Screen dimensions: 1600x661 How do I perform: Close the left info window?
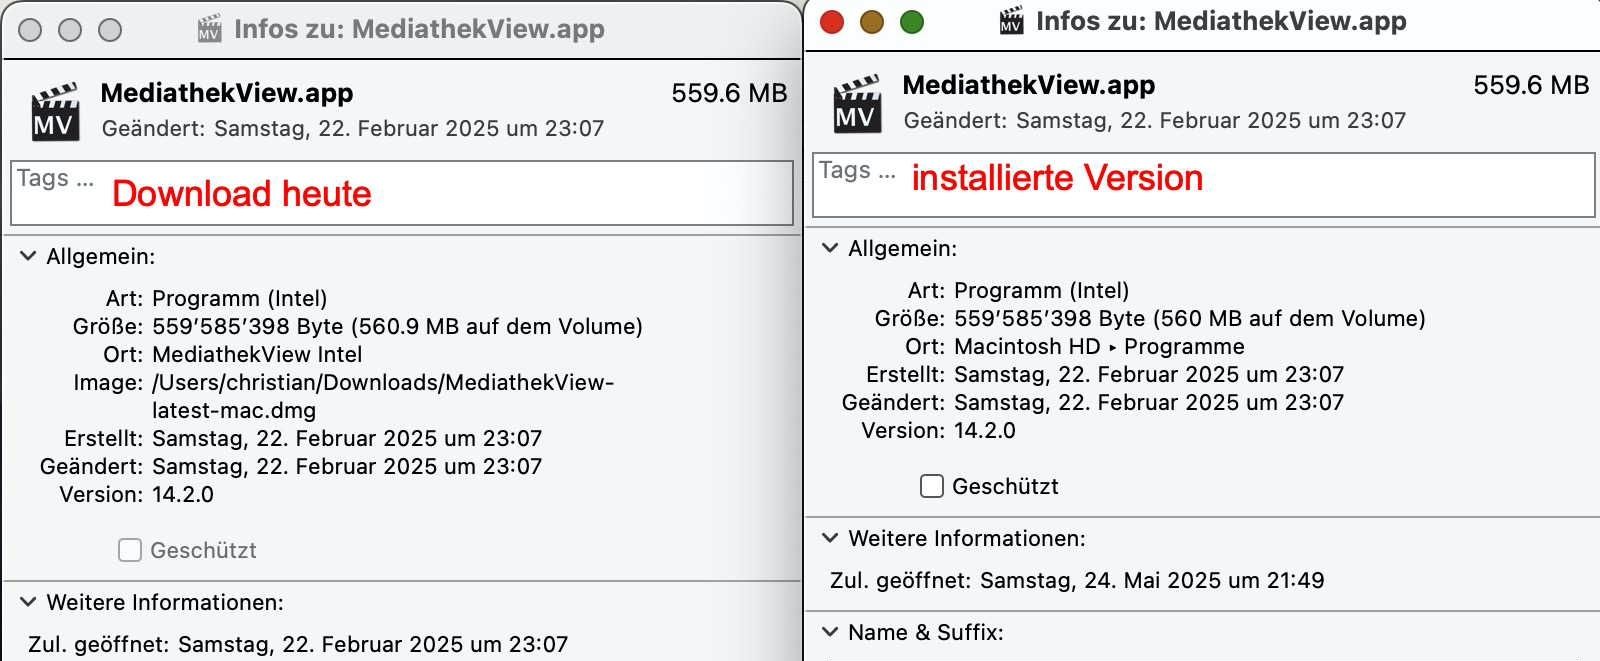click(30, 30)
